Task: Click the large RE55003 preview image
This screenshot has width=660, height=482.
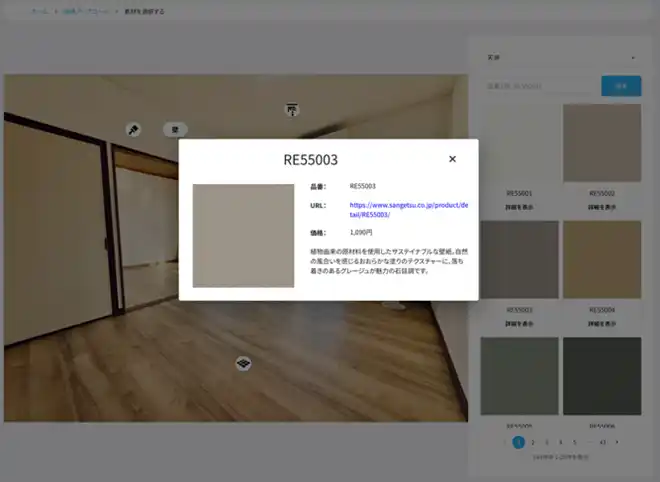Action: 243,236
